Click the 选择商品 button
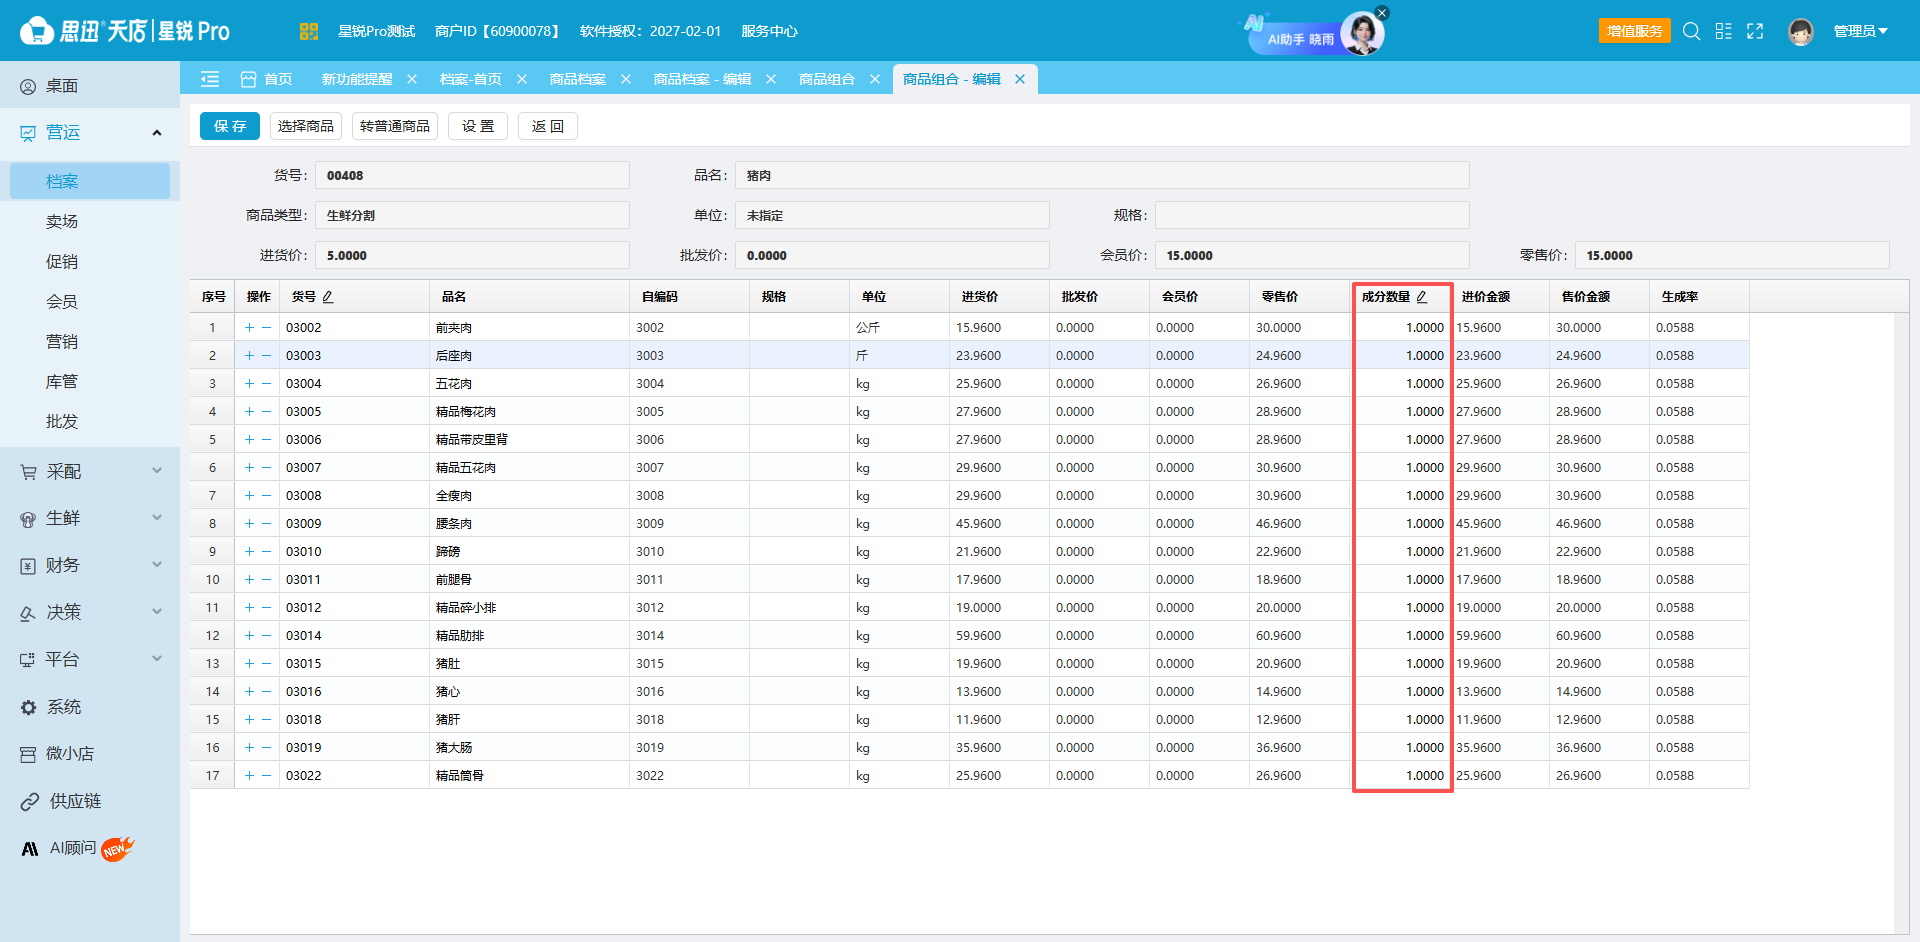The width and height of the screenshot is (1920, 942). pos(306,126)
